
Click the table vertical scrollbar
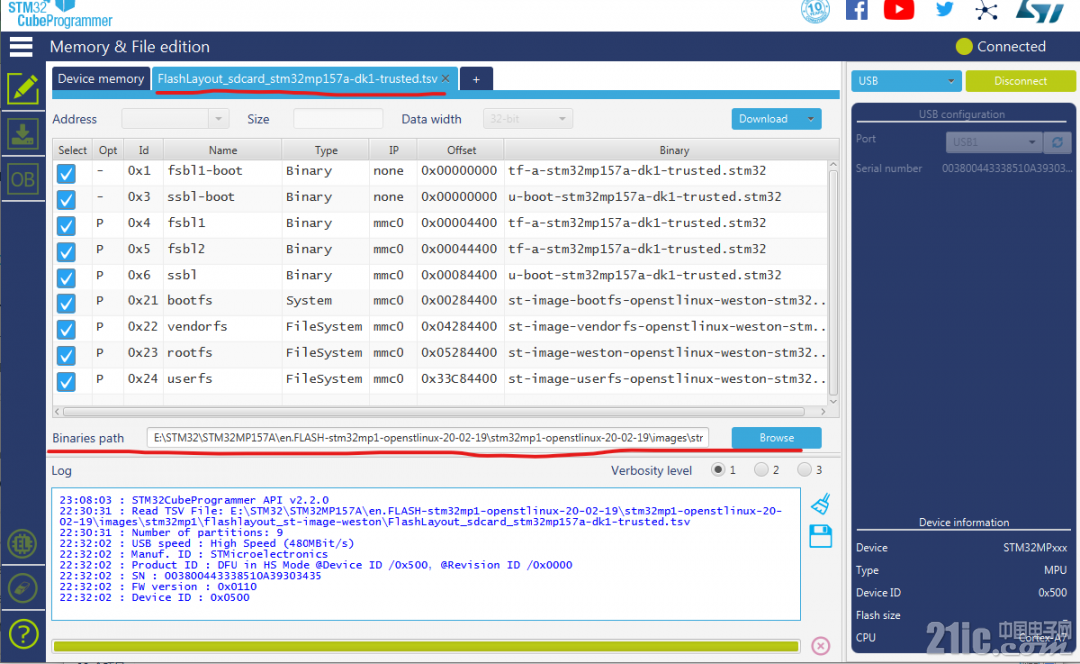(833, 281)
